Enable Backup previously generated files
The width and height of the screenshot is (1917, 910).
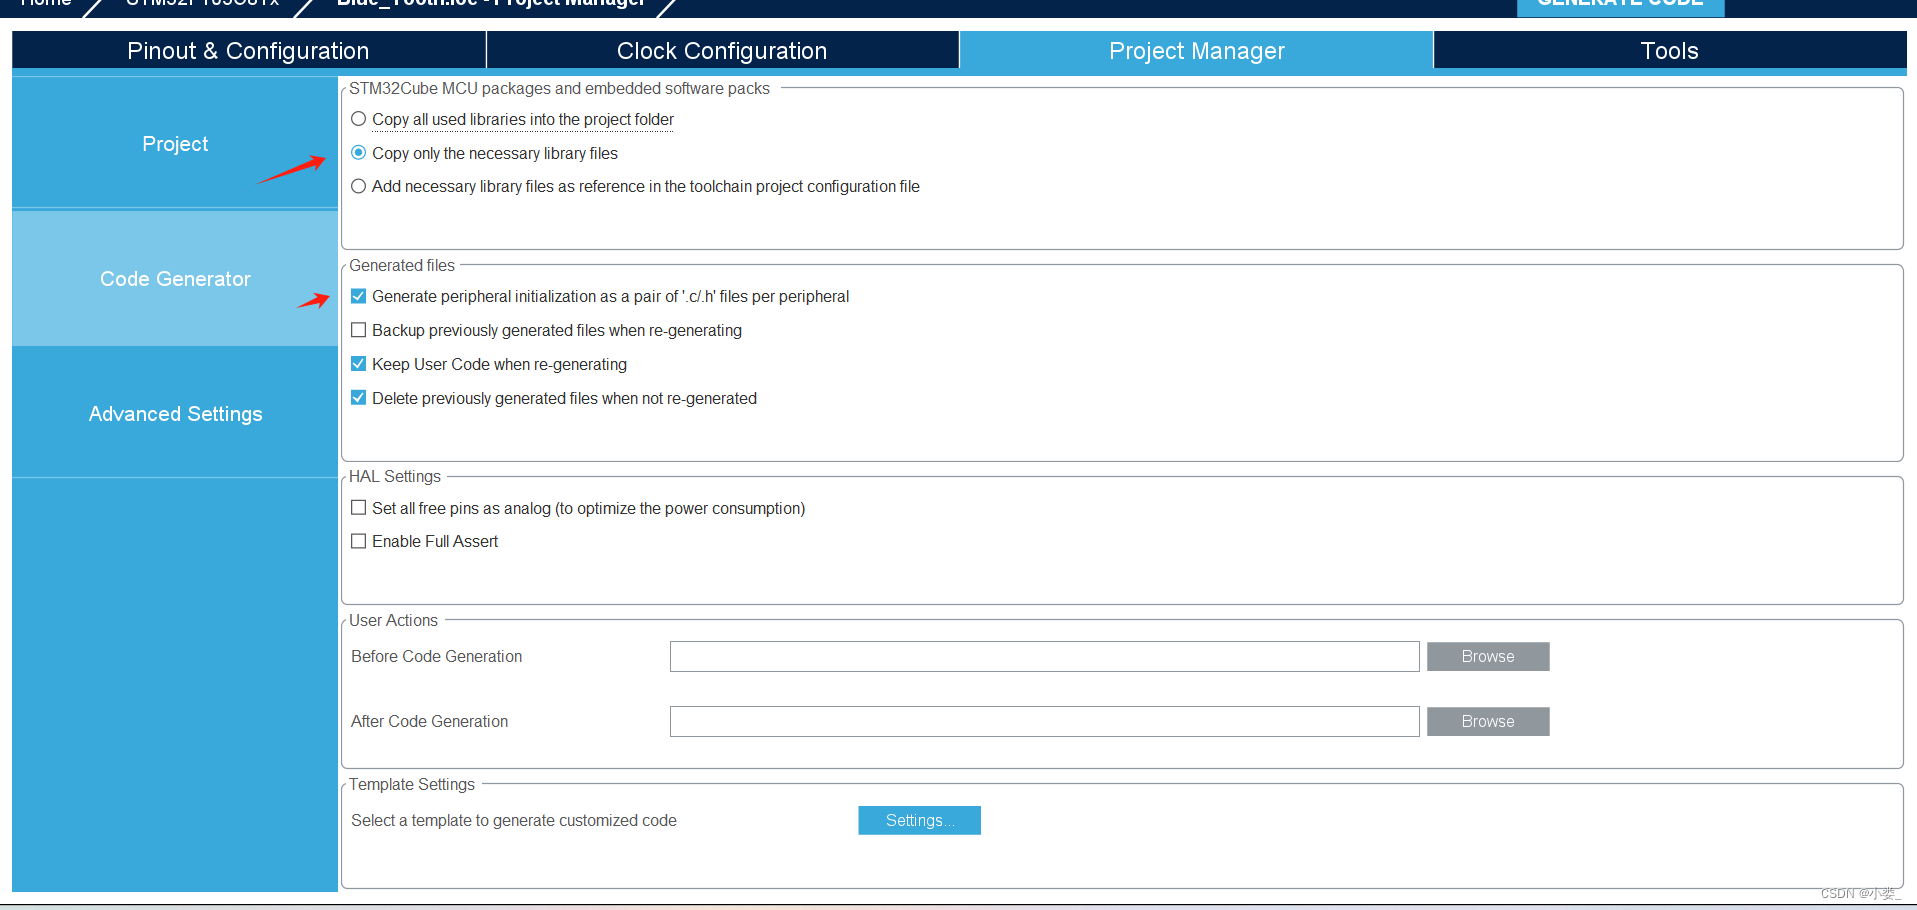359,330
